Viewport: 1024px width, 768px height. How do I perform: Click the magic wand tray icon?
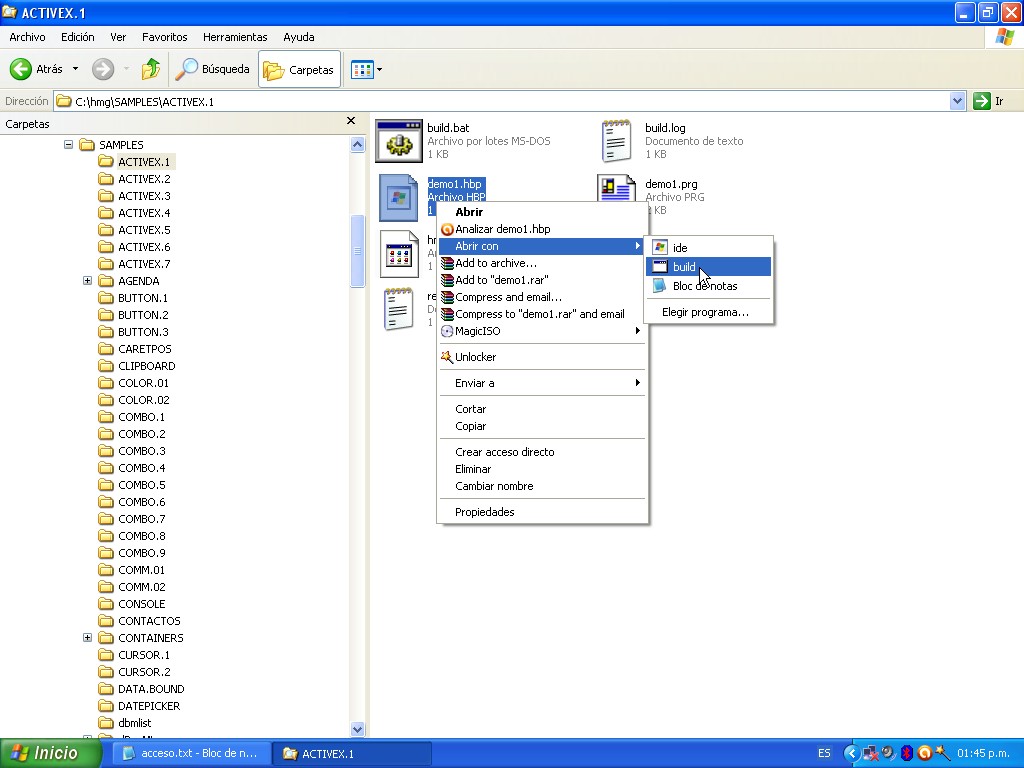point(941,753)
